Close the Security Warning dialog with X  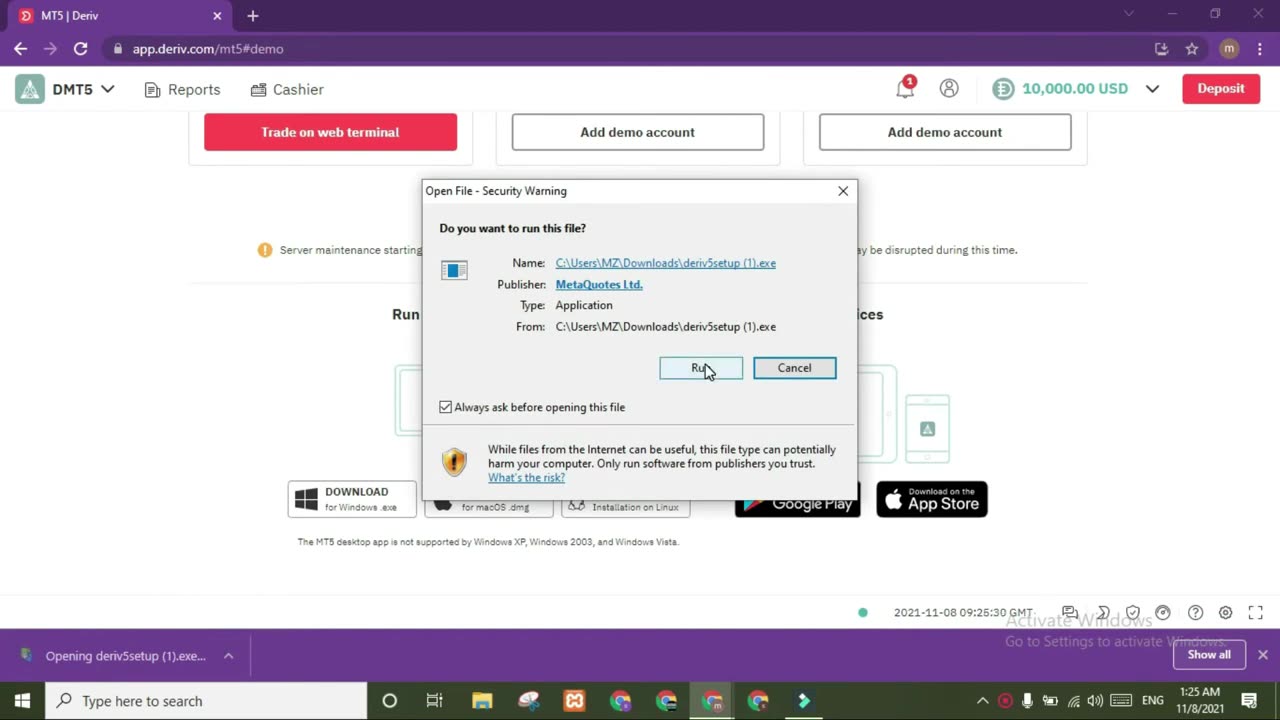pos(843,191)
